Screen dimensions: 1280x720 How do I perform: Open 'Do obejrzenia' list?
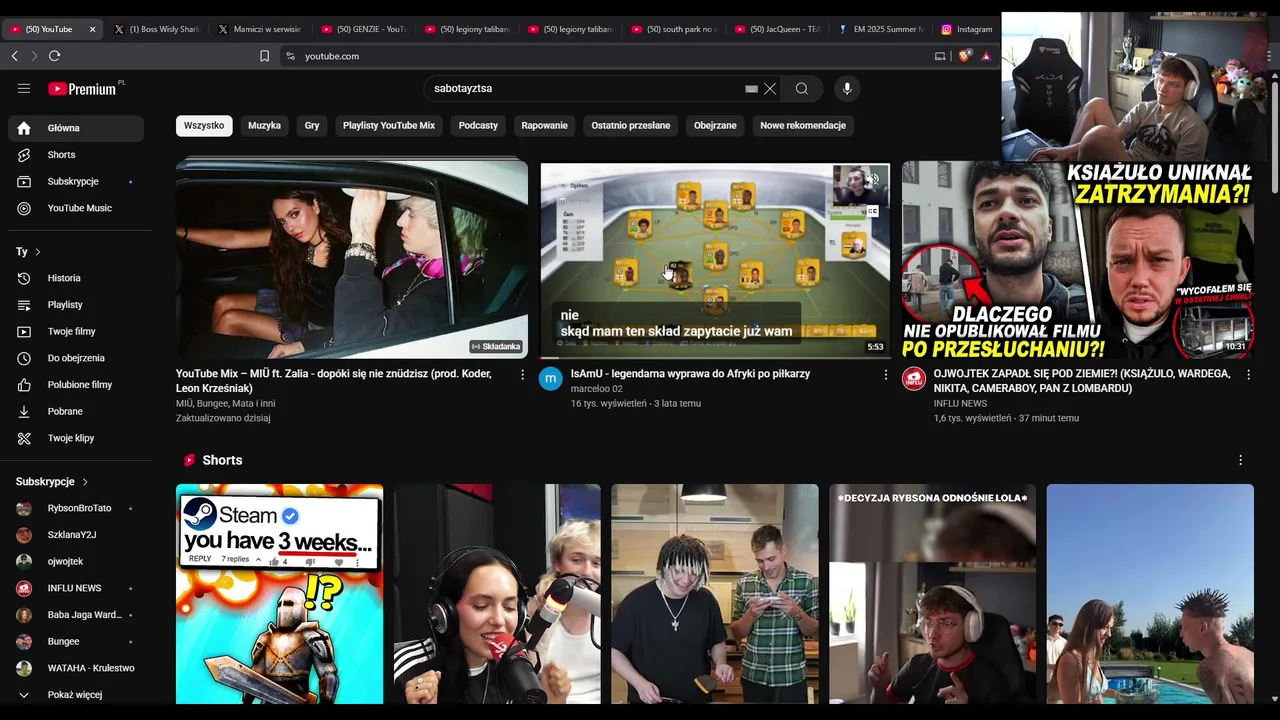click(x=76, y=358)
